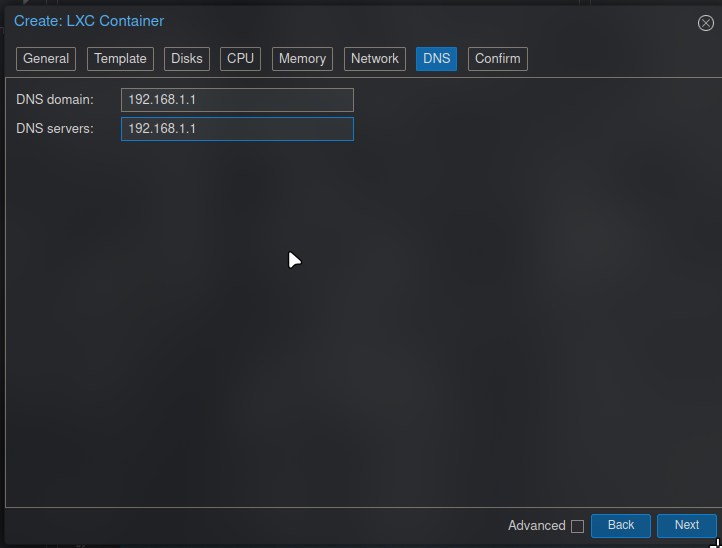Open the Template tab

(x=120, y=59)
